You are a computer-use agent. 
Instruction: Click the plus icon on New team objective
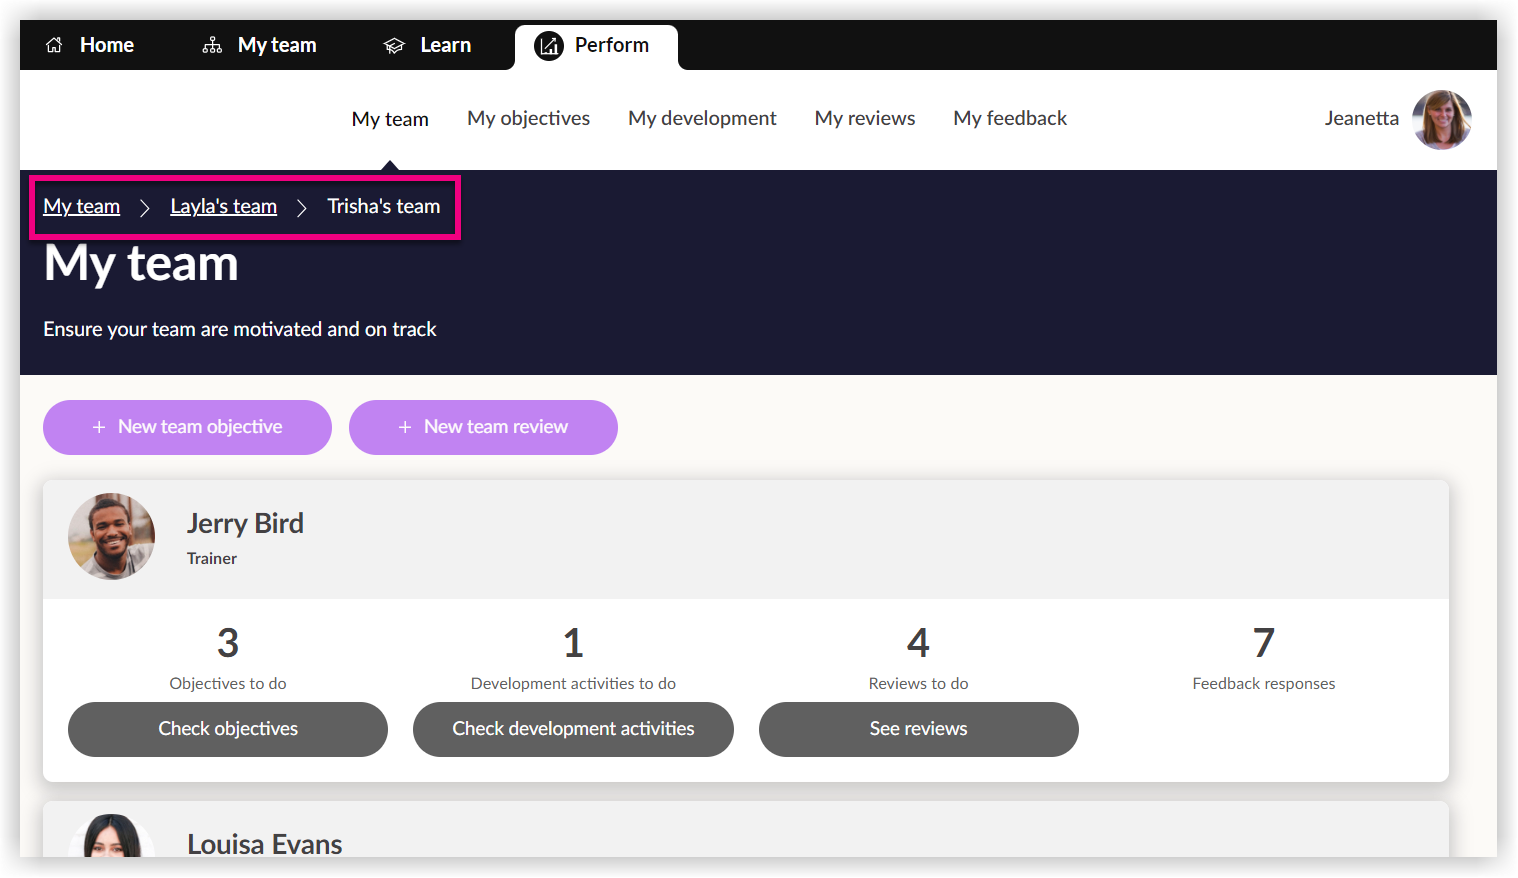(99, 427)
